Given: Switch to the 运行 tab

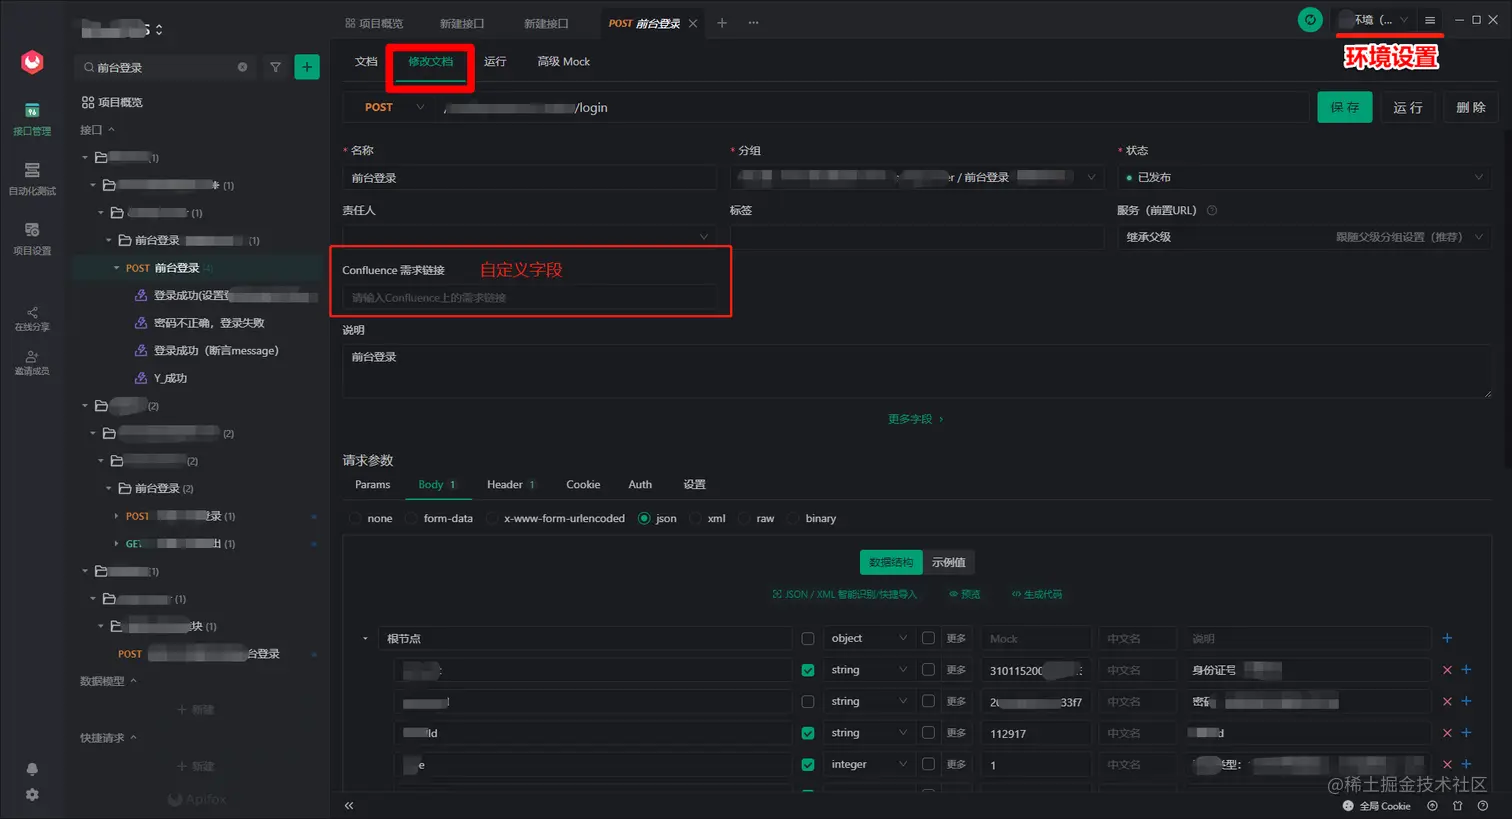Looking at the screenshot, I should [x=495, y=61].
